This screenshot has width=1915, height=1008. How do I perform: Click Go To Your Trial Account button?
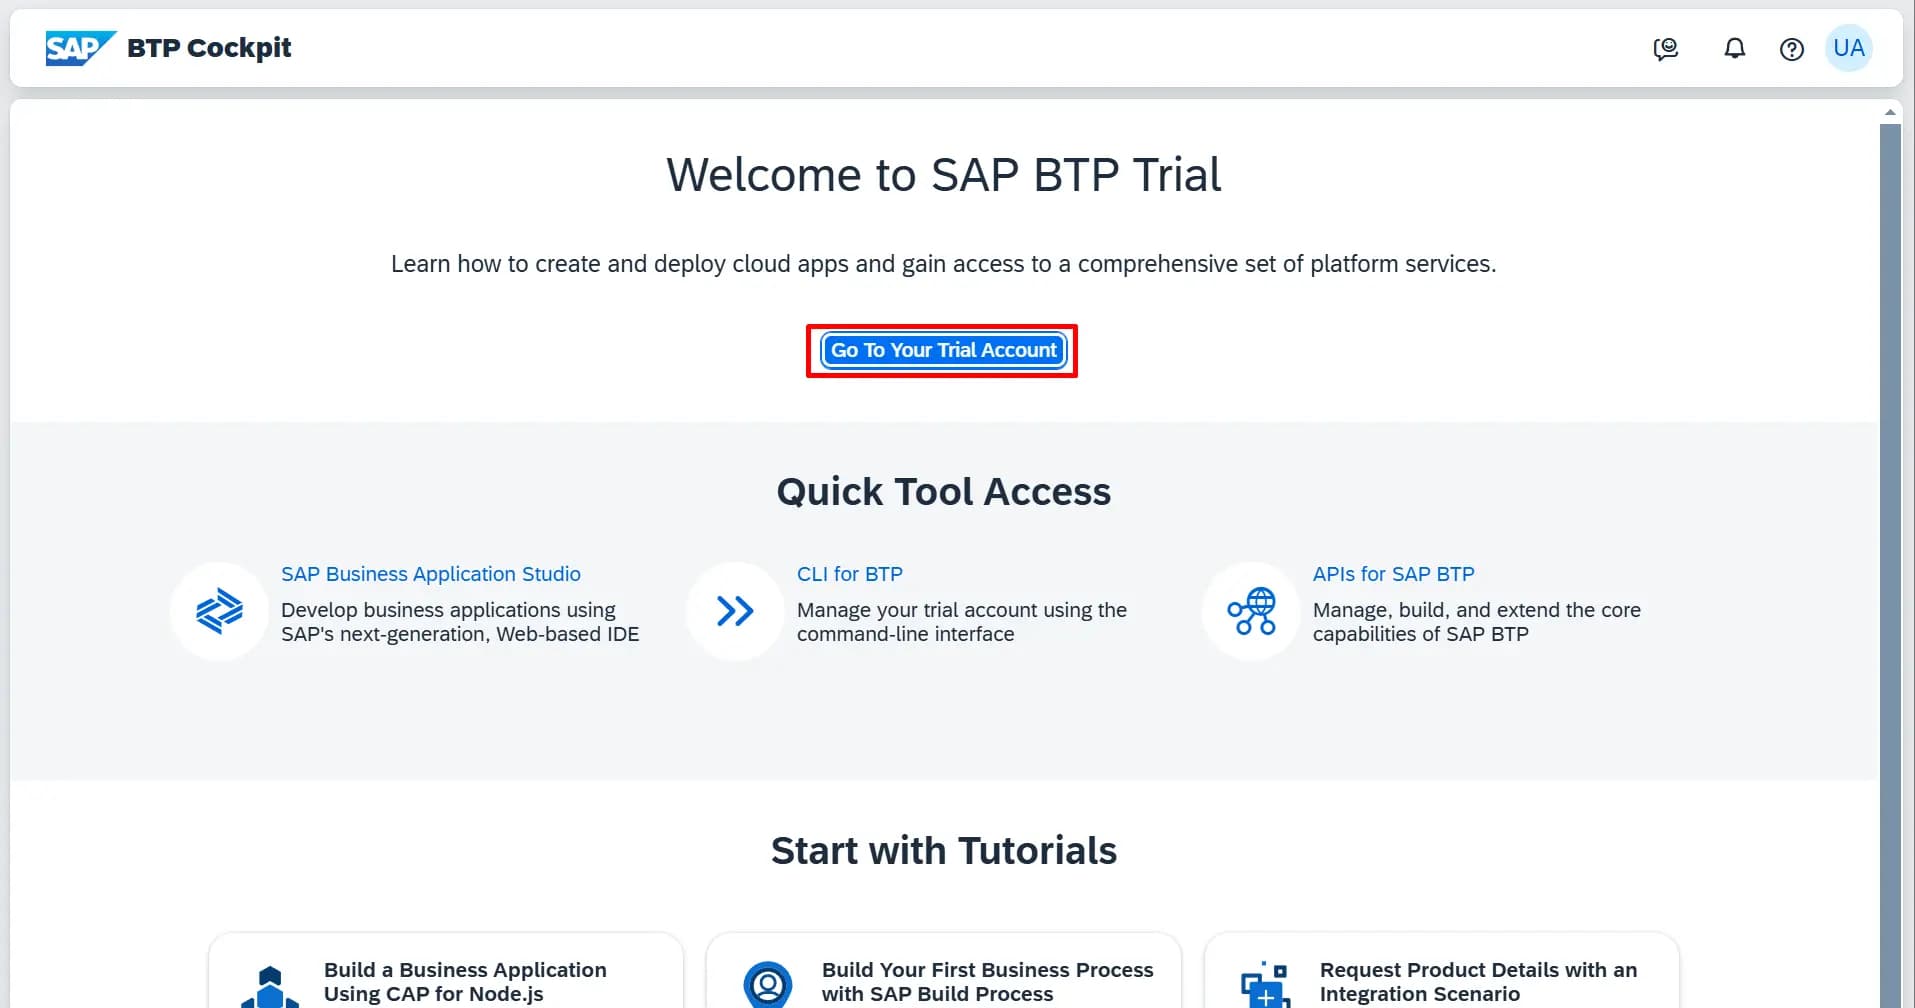(x=943, y=350)
